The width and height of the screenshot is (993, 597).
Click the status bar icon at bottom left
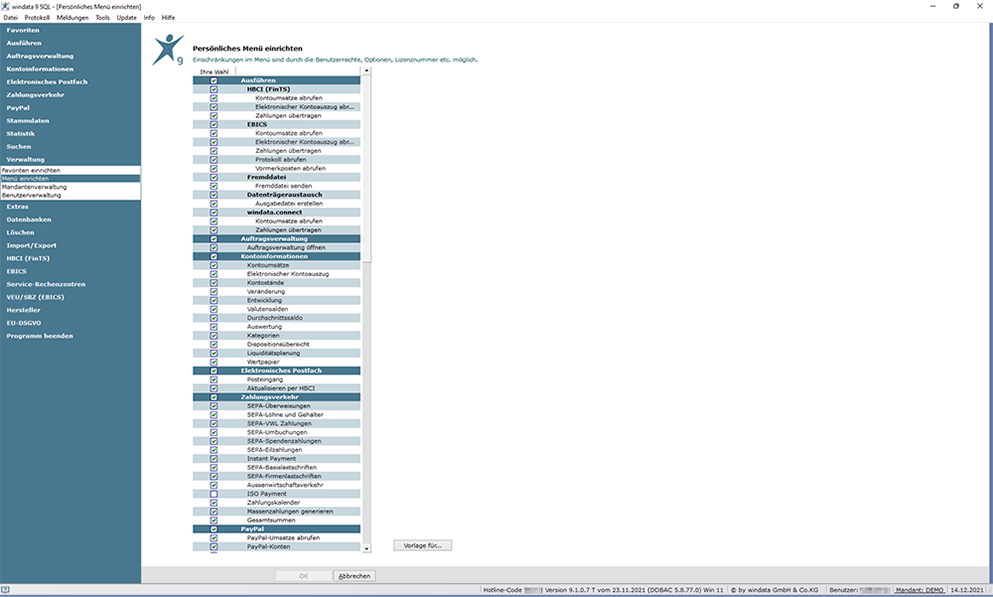[x=6, y=589]
